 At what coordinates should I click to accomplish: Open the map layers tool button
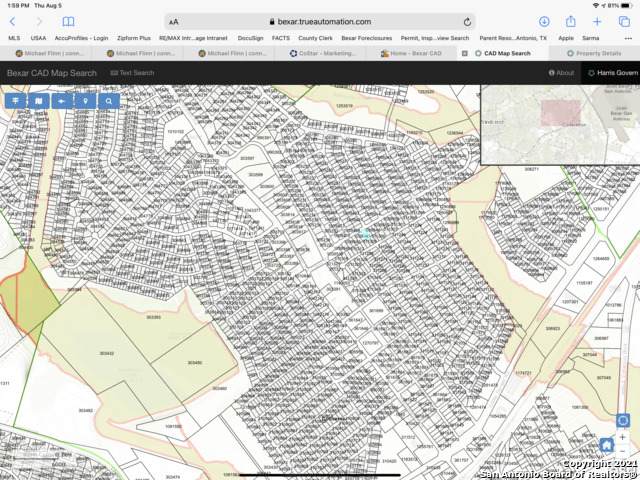(16, 101)
